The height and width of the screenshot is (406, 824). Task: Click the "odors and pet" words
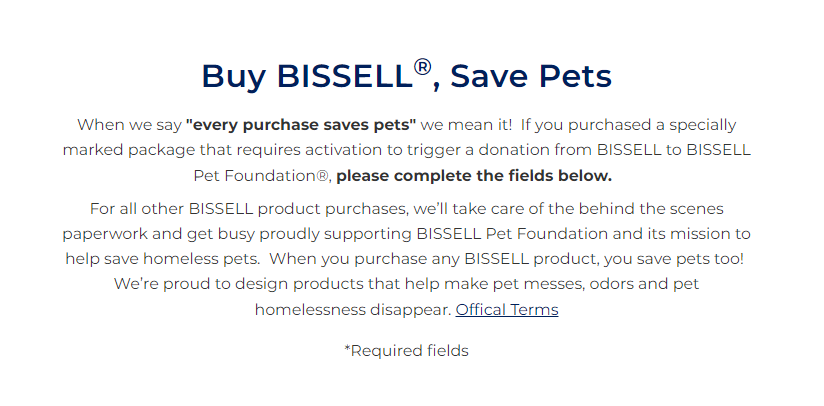pos(644,284)
